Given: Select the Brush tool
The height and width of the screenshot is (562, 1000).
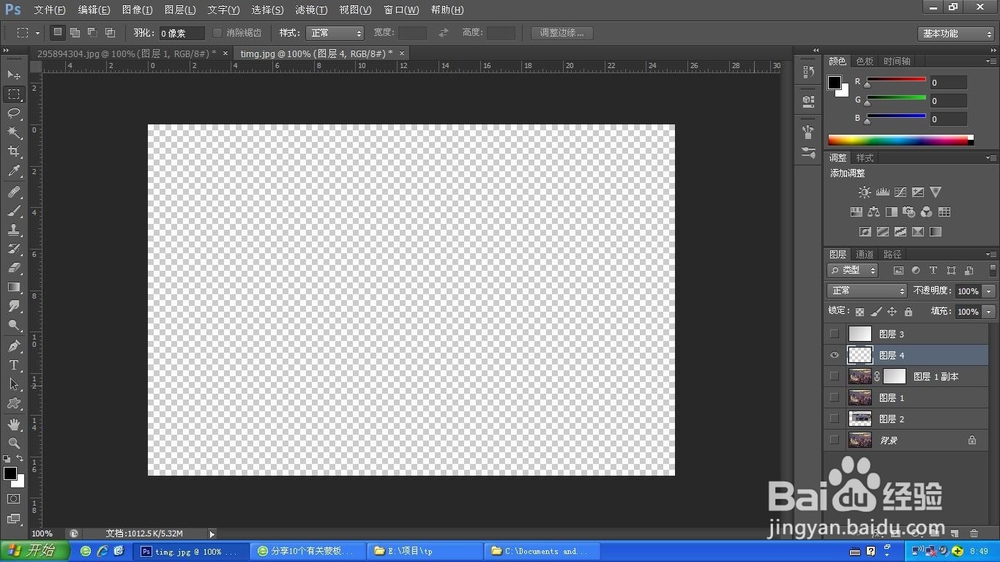Looking at the screenshot, I should [x=13, y=211].
